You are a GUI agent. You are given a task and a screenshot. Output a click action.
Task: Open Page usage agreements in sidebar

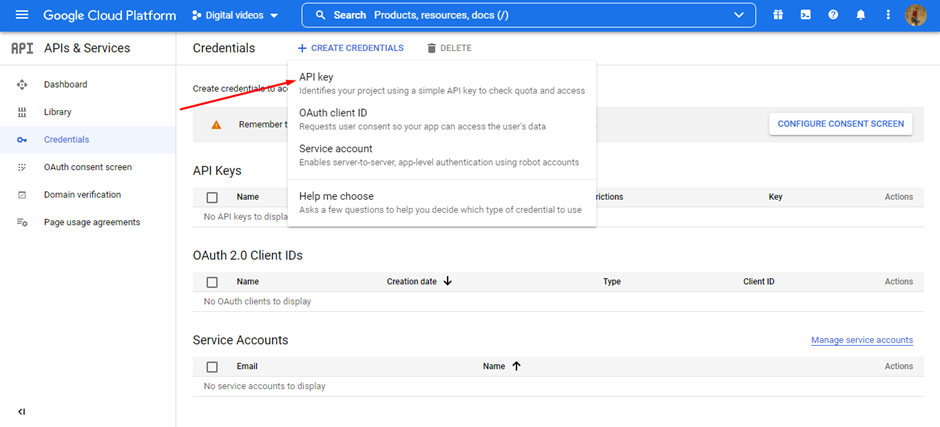92,222
